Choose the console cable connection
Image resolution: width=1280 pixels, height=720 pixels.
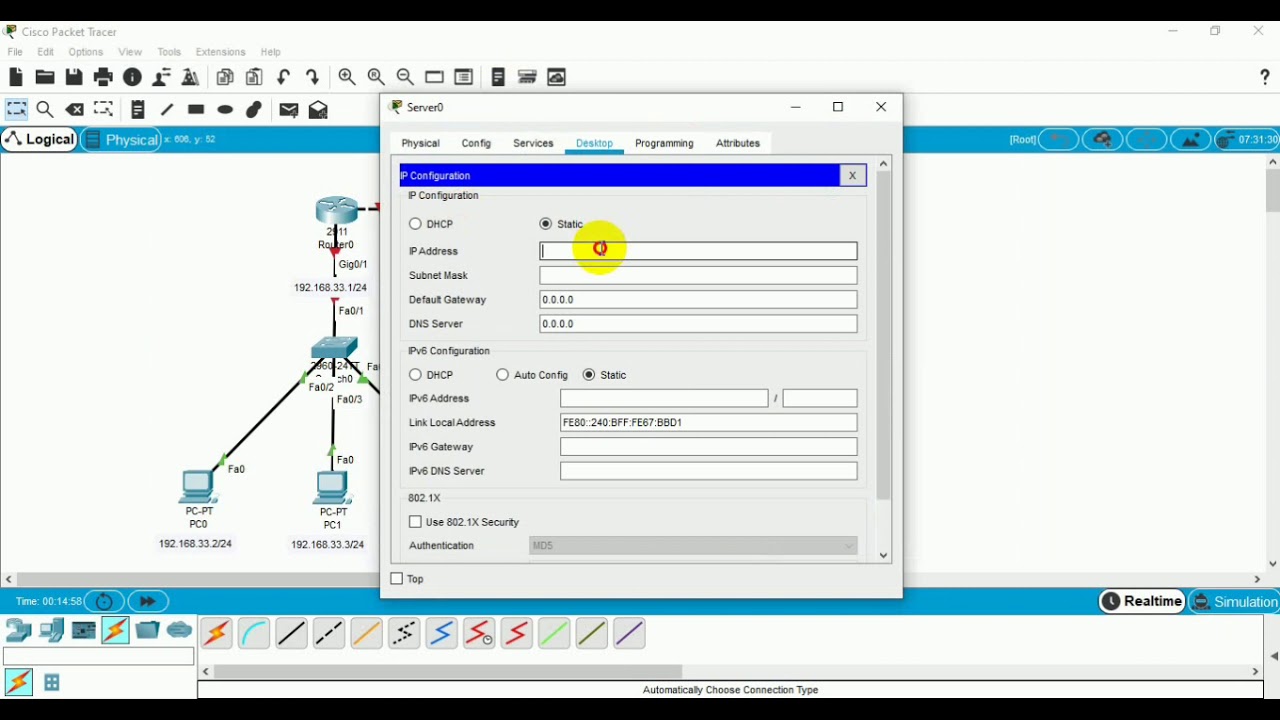[254, 633]
